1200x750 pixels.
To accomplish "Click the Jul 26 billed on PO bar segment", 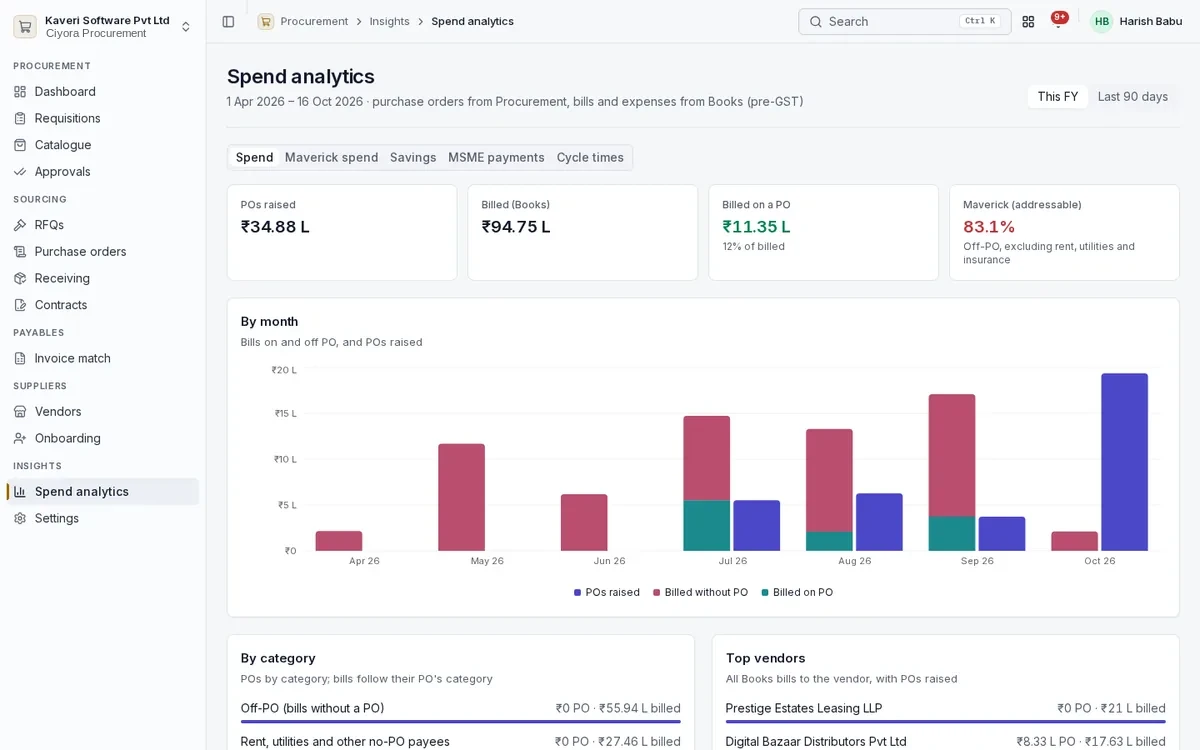I will pyautogui.click(x=707, y=525).
